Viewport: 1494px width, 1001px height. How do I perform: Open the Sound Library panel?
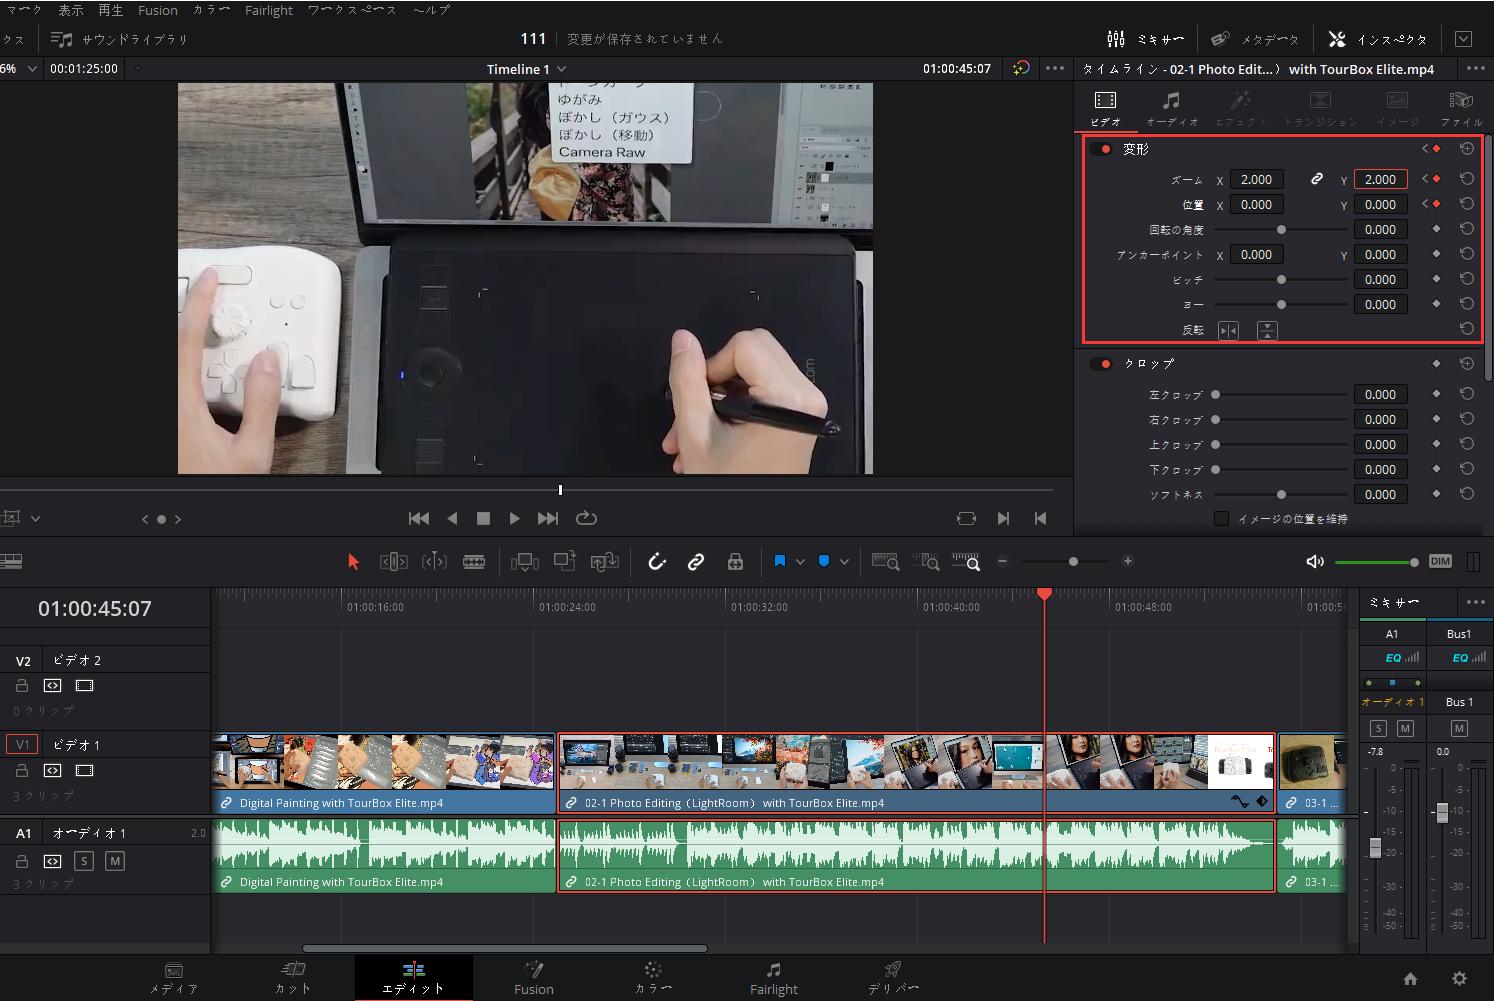click(x=120, y=39)
